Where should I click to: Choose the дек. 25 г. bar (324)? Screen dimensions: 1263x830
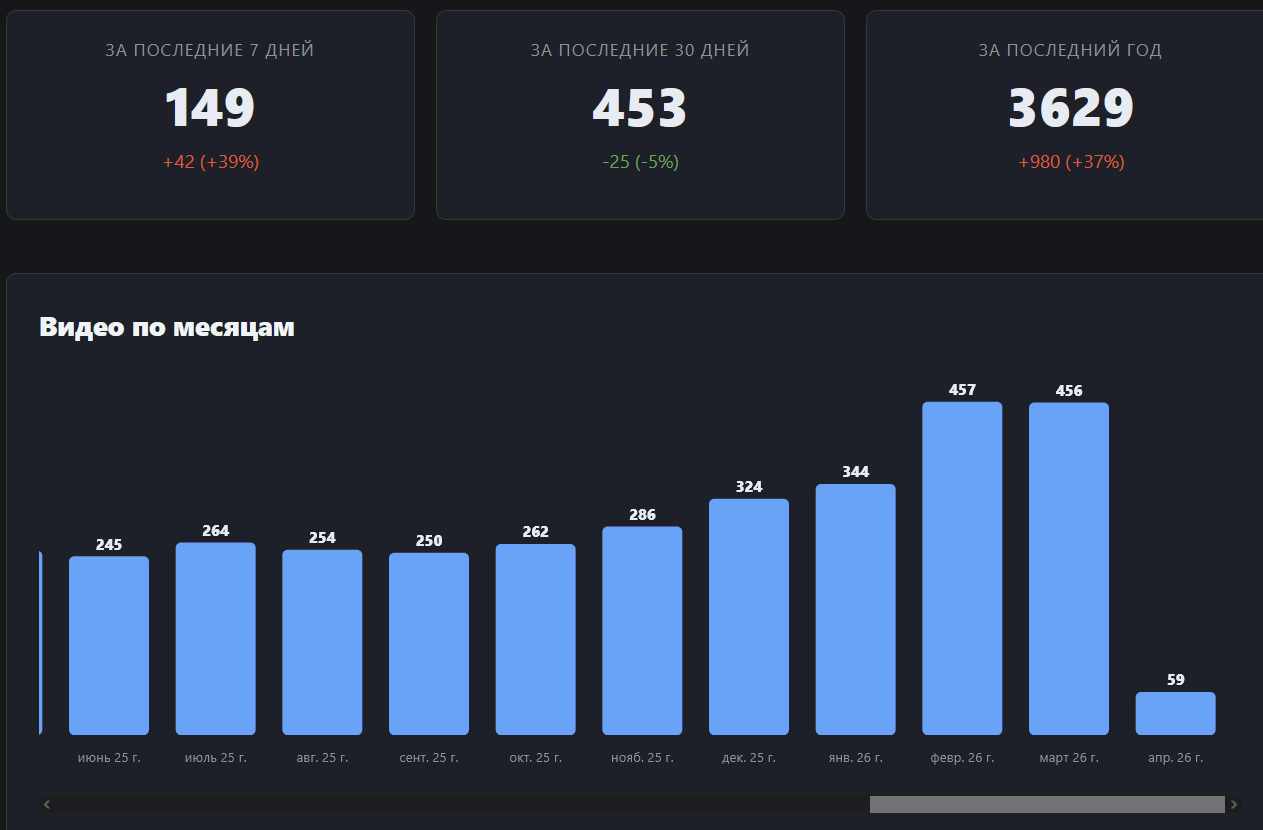click(749, 617)
